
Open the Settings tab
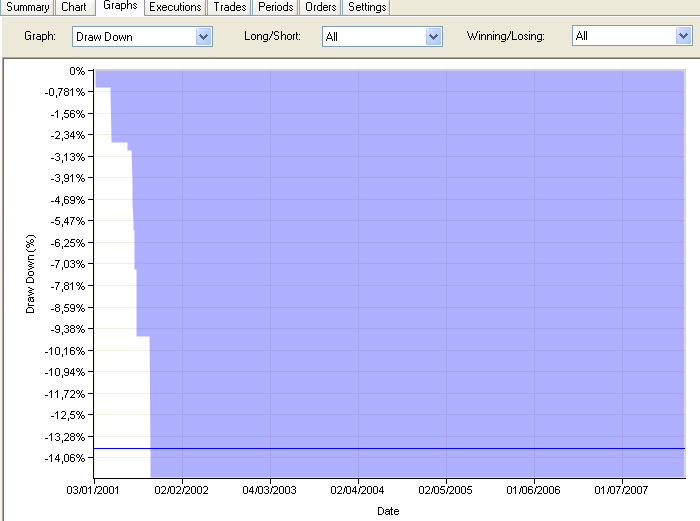pos(367,7)
